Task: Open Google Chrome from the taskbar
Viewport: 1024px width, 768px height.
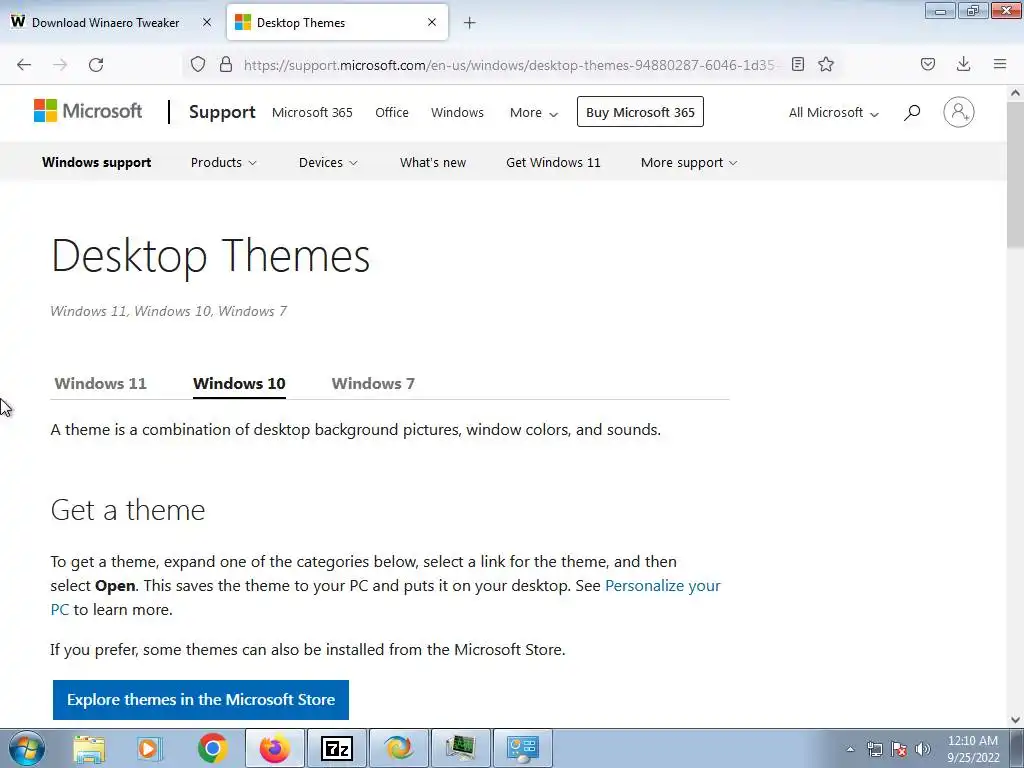Action: (212, 748)
